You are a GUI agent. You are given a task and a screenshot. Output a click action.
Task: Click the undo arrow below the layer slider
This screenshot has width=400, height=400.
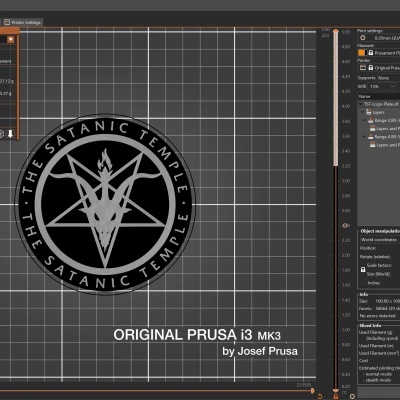tap(320, 396)
